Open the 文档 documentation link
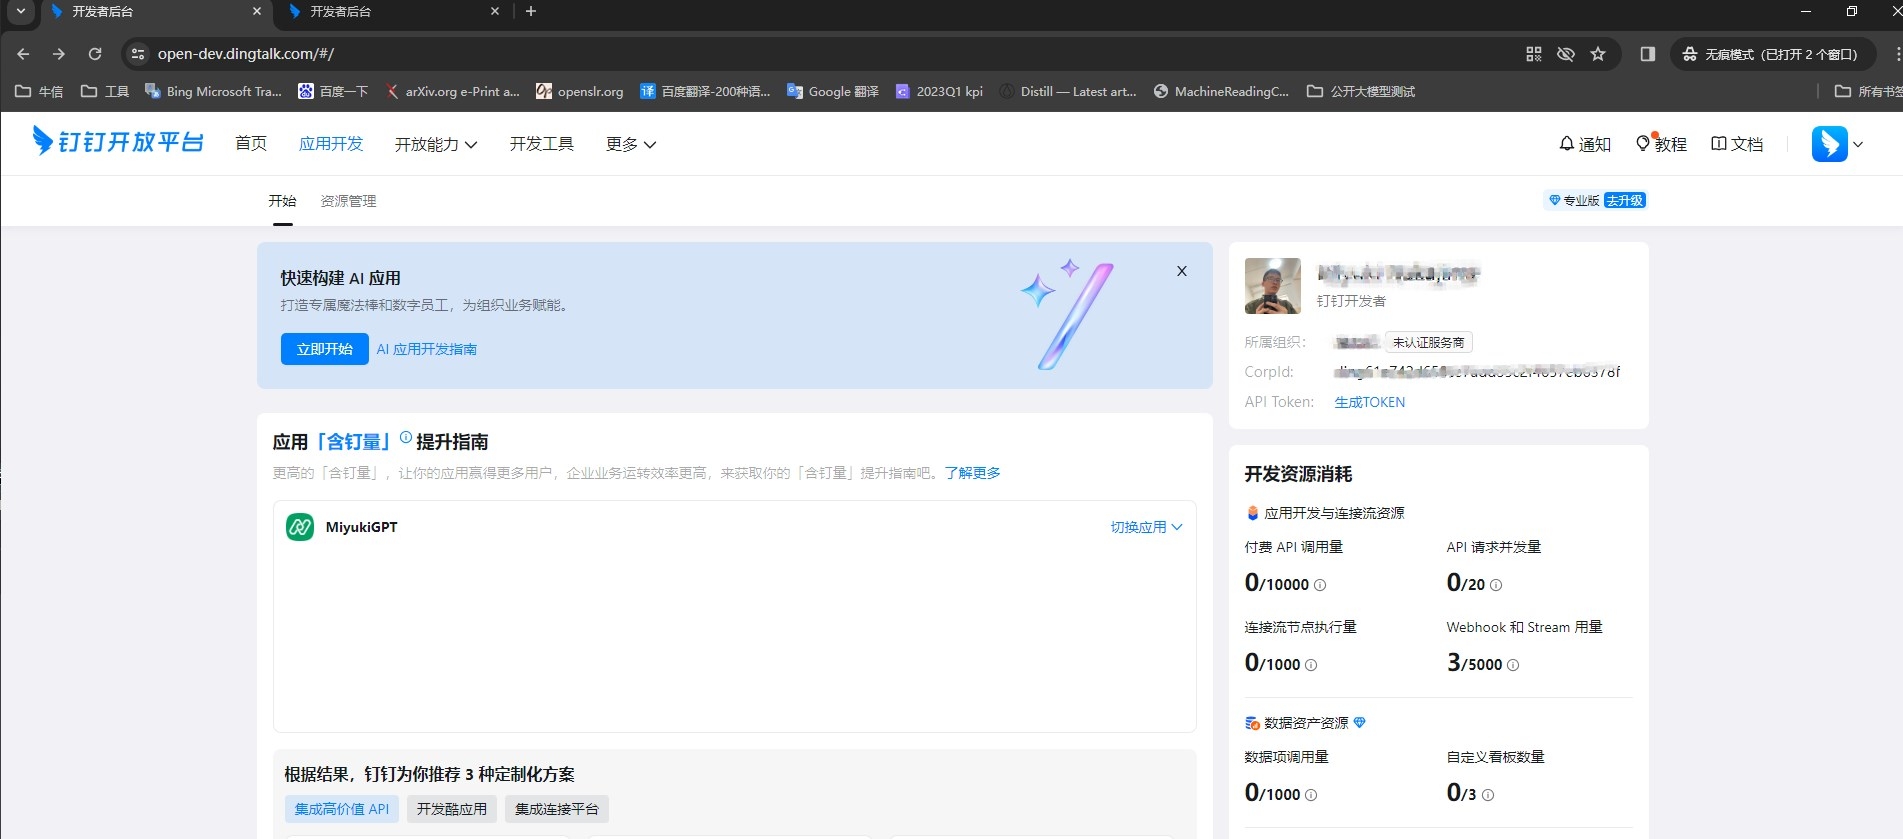1903x839 pixels. [1737, 144]
